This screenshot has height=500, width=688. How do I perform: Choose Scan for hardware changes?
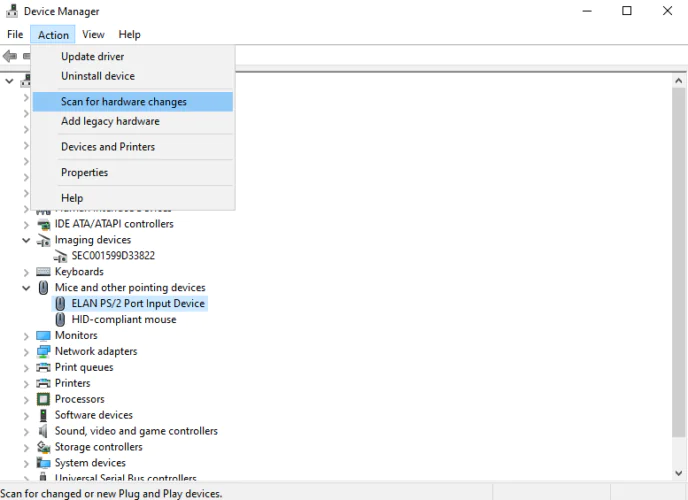(123, 102)
